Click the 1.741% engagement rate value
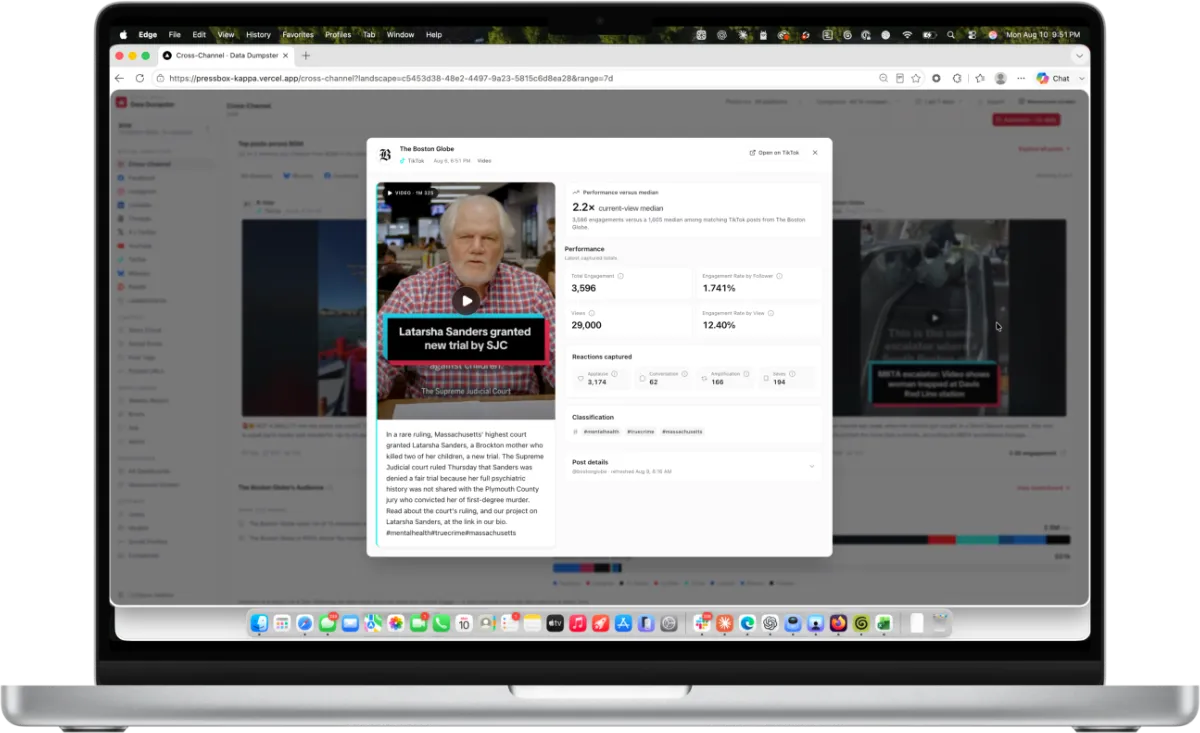1200x733 pixels. (719, 288)
